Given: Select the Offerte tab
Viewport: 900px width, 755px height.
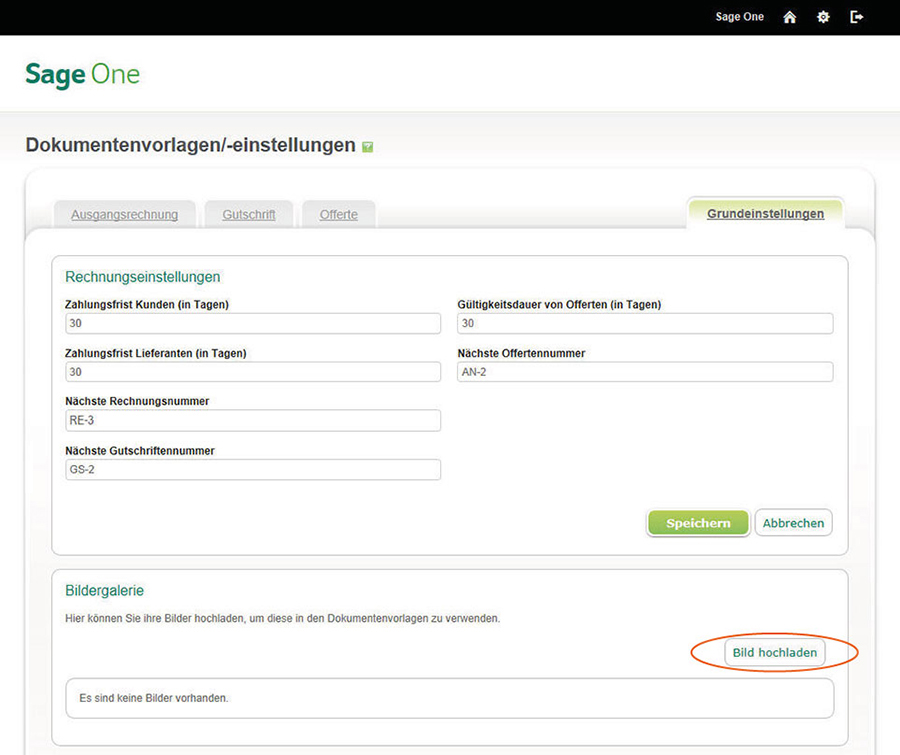Looking at the screenshot, I should [339, 215].
